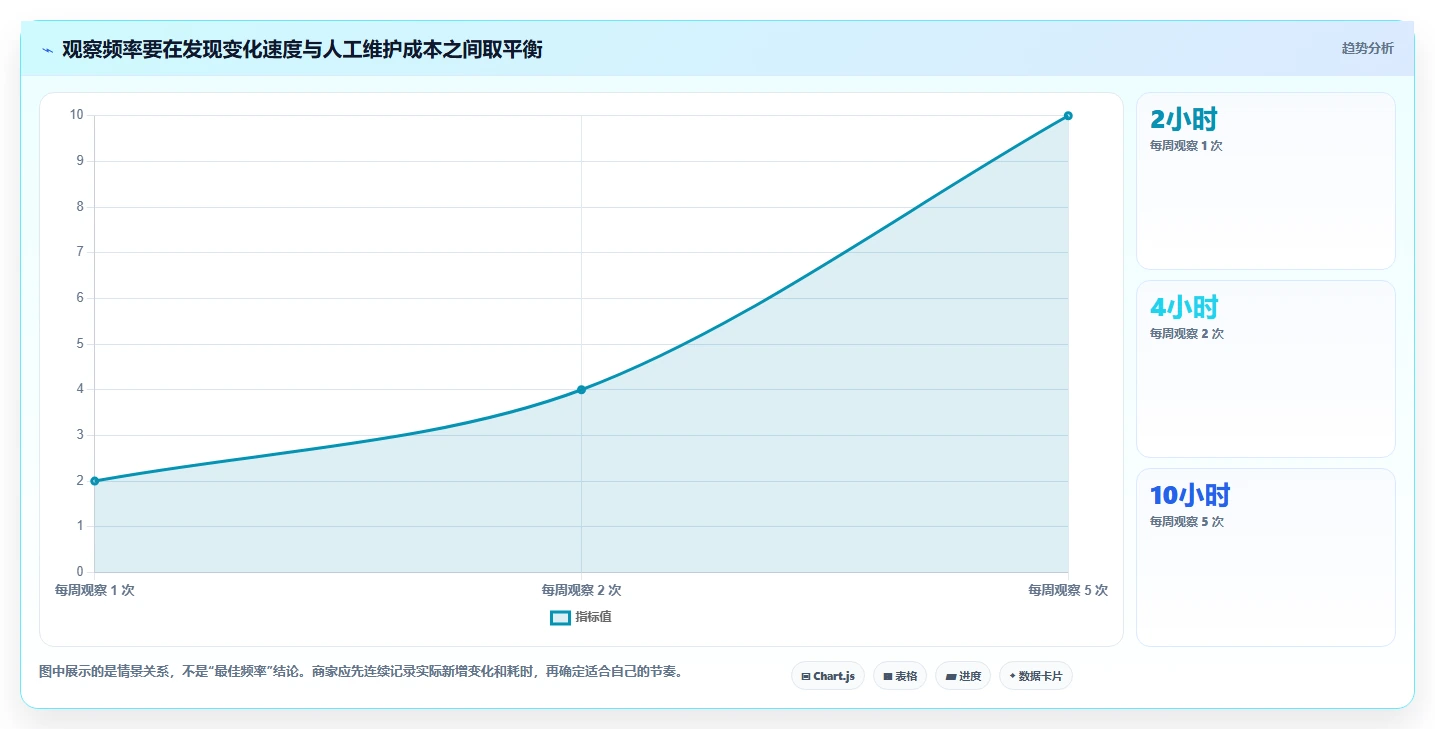This screenshot has width=1435, height=729.
Task: Click the chart title 观察频率要在发现变化速度
Action: [x=302, y=49]
